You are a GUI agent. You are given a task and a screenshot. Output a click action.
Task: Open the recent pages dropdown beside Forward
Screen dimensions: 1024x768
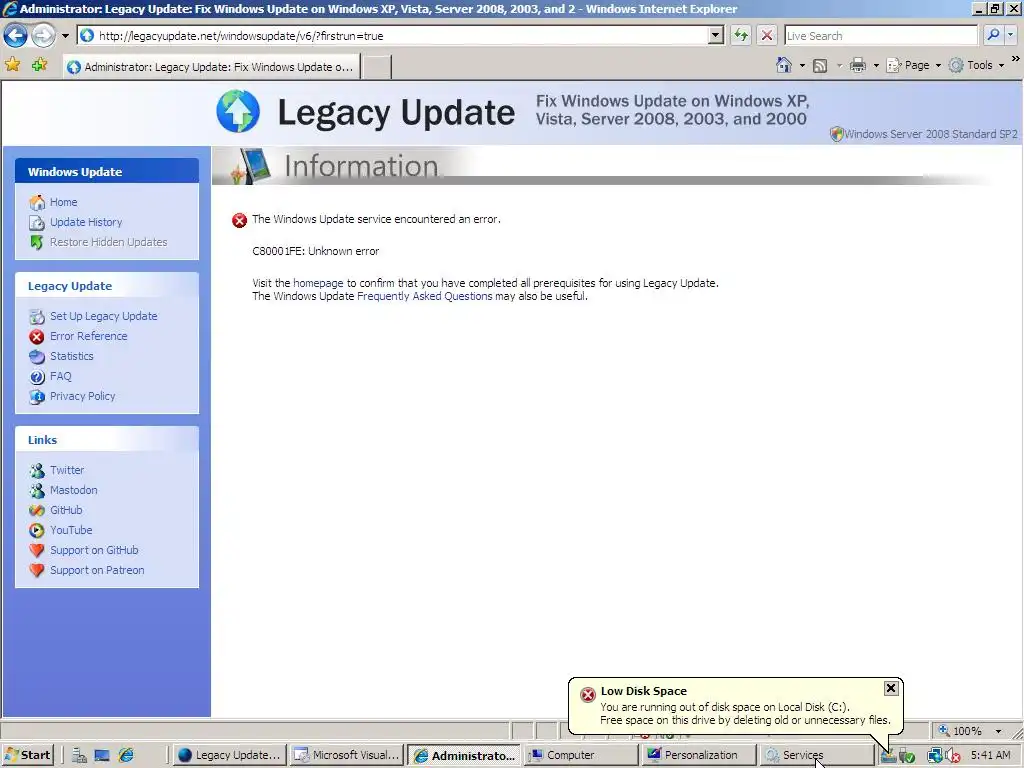click(65, 36)
